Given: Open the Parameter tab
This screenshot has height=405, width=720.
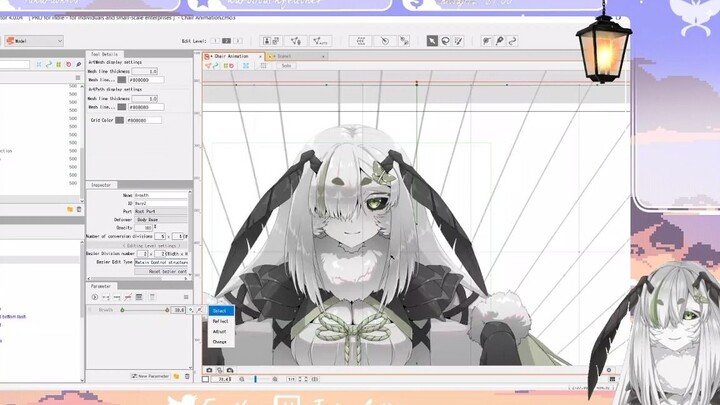Looking at the screenshot, I should pos(101,286).
